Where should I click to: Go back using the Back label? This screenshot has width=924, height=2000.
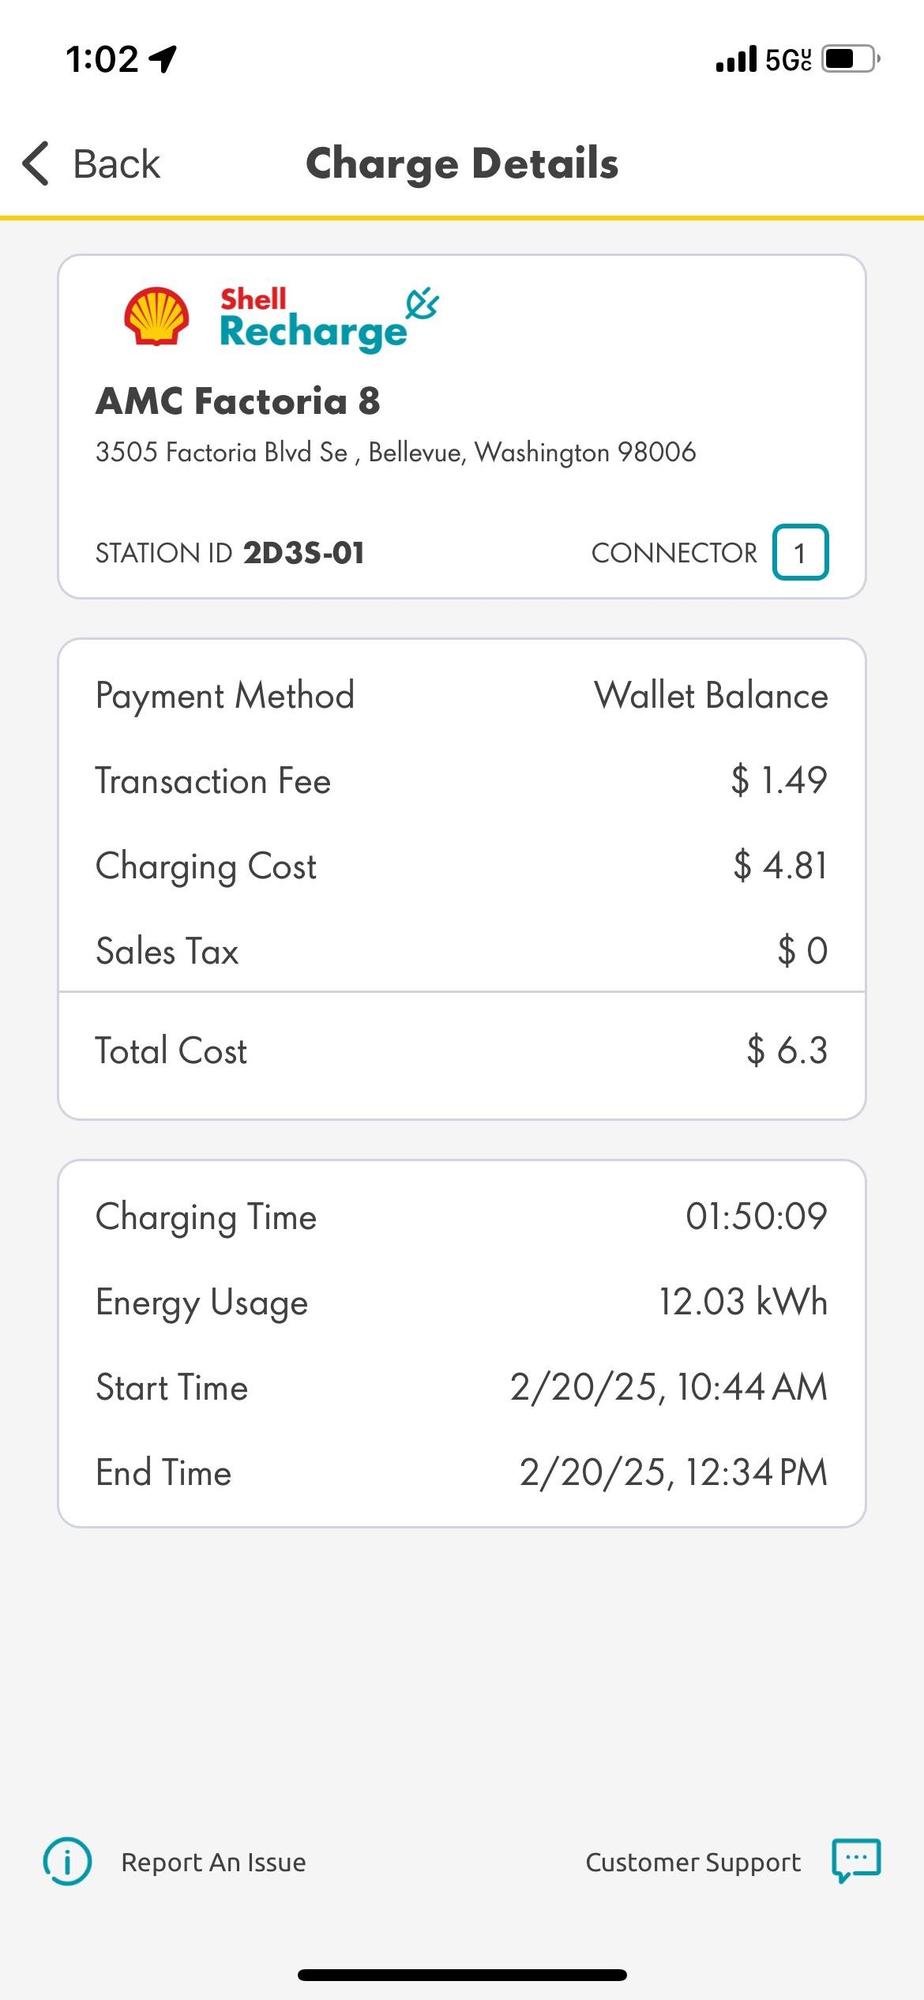click(116, 164)
